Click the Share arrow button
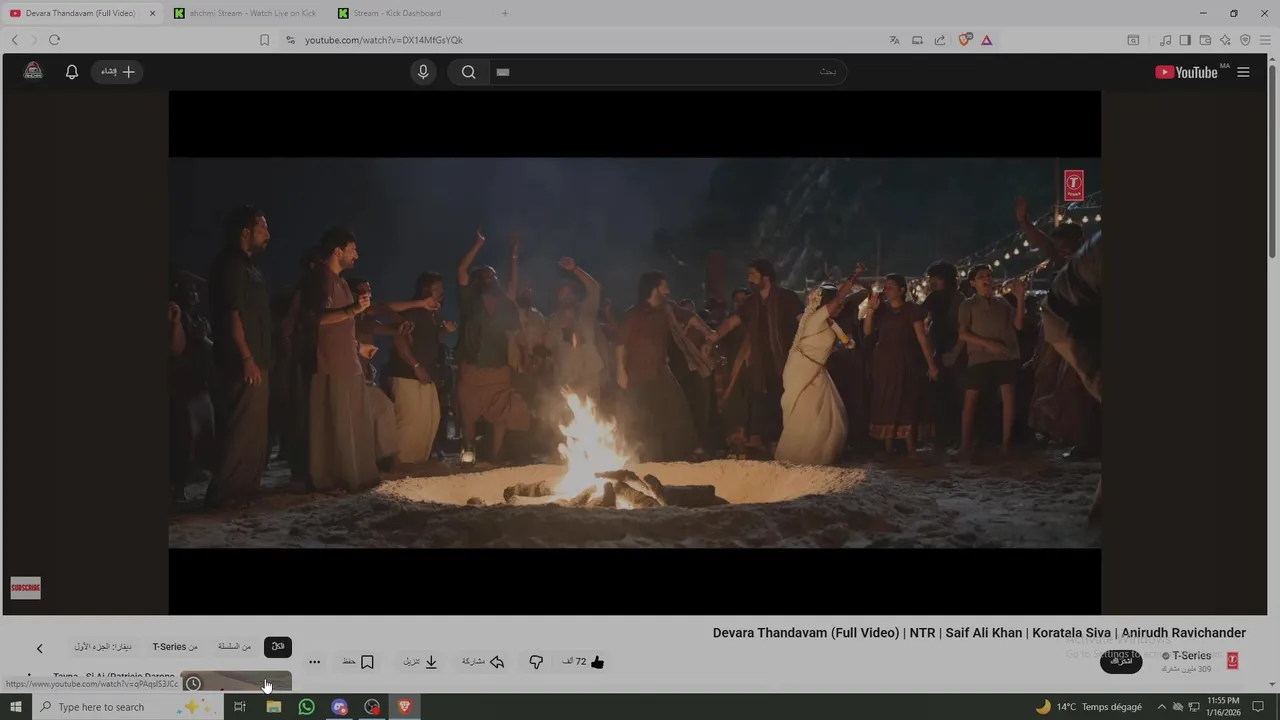This screenshot has width=1280, height=720. tap(483, 662)
